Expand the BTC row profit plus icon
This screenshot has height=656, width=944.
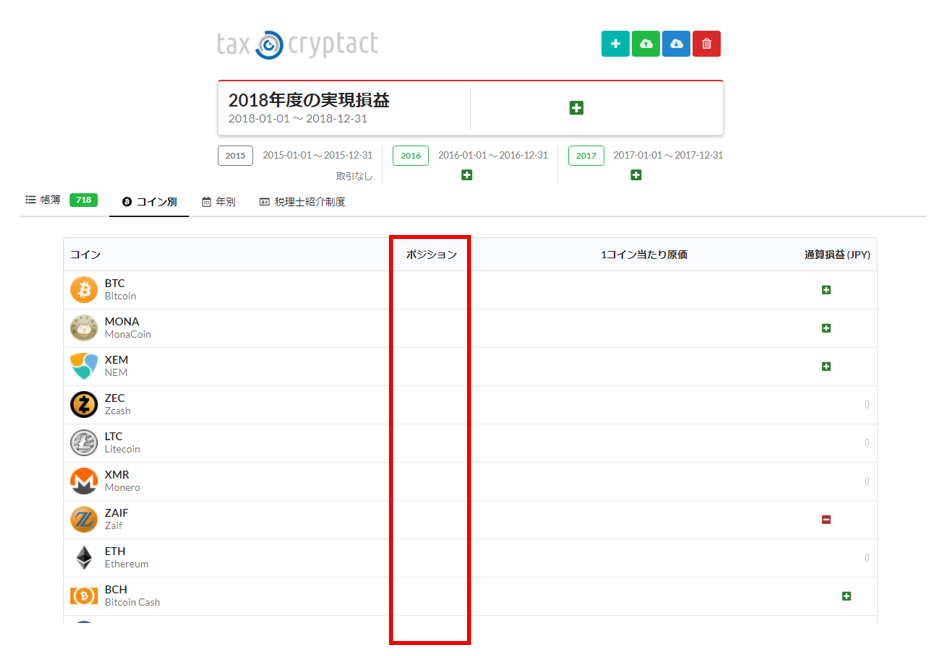tap(826, 290)
